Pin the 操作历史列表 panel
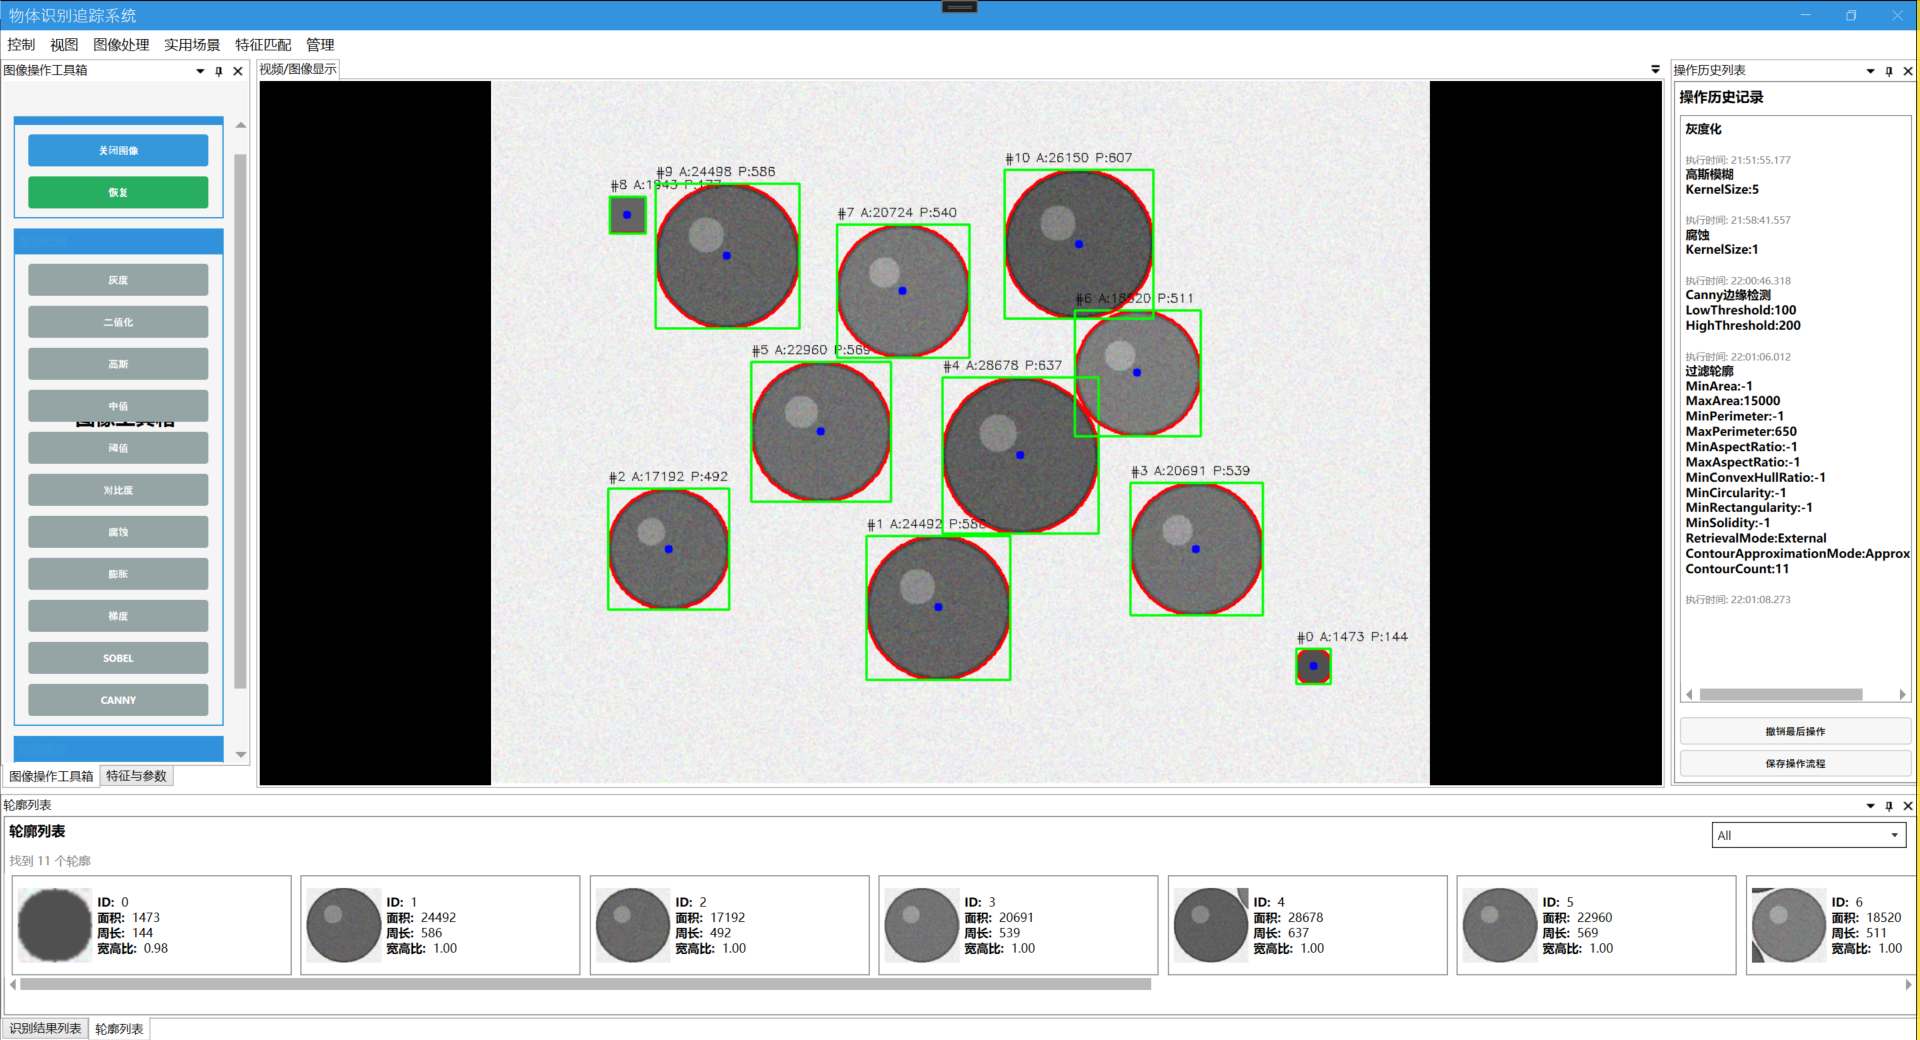Screen dimensions: 1920x1040 (1889, 71)
